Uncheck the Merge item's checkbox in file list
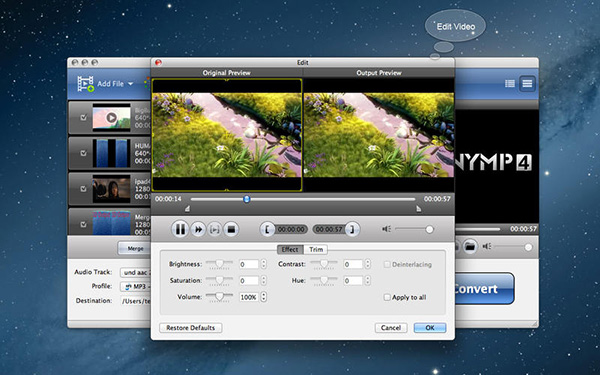 83,224
